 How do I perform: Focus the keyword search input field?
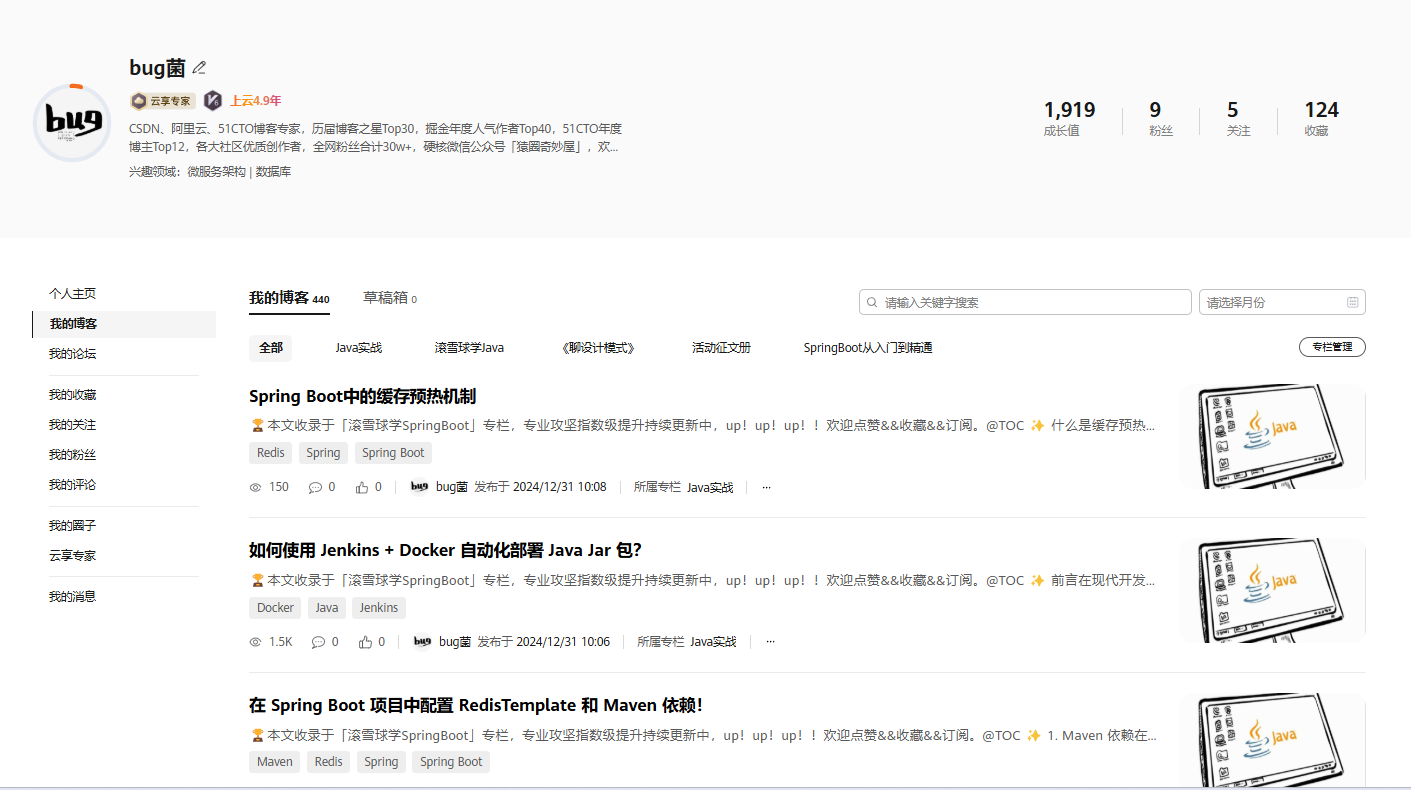pos(1025,302)
